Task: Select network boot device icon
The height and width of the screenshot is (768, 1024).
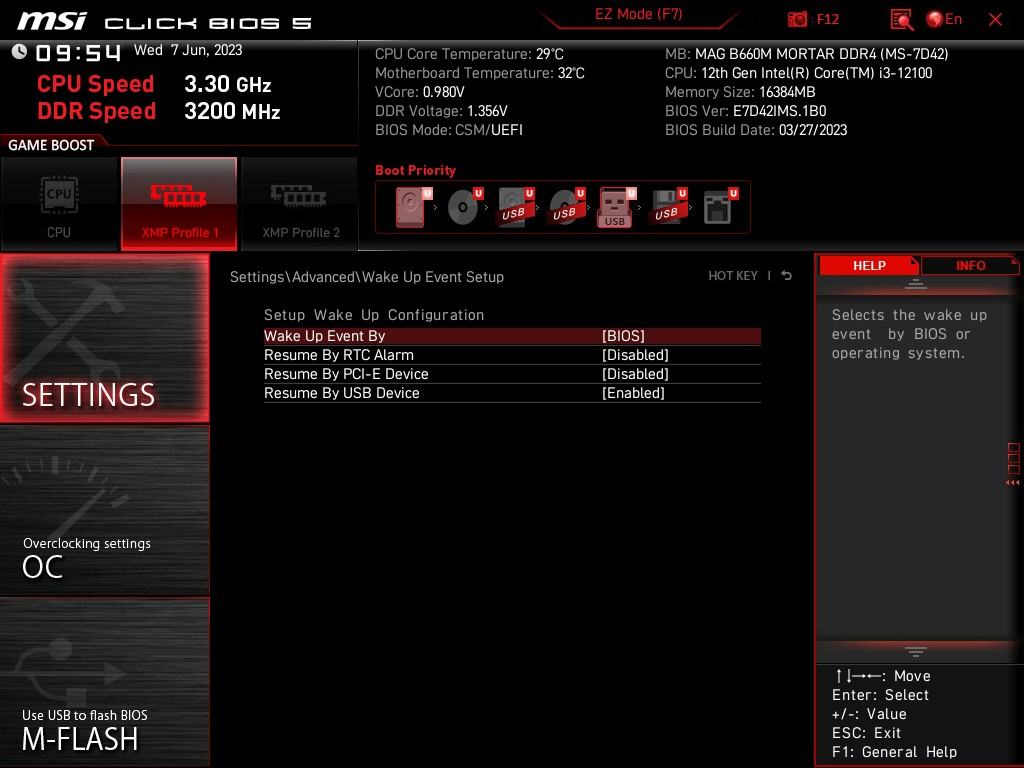Action: (x=720, y=207)
